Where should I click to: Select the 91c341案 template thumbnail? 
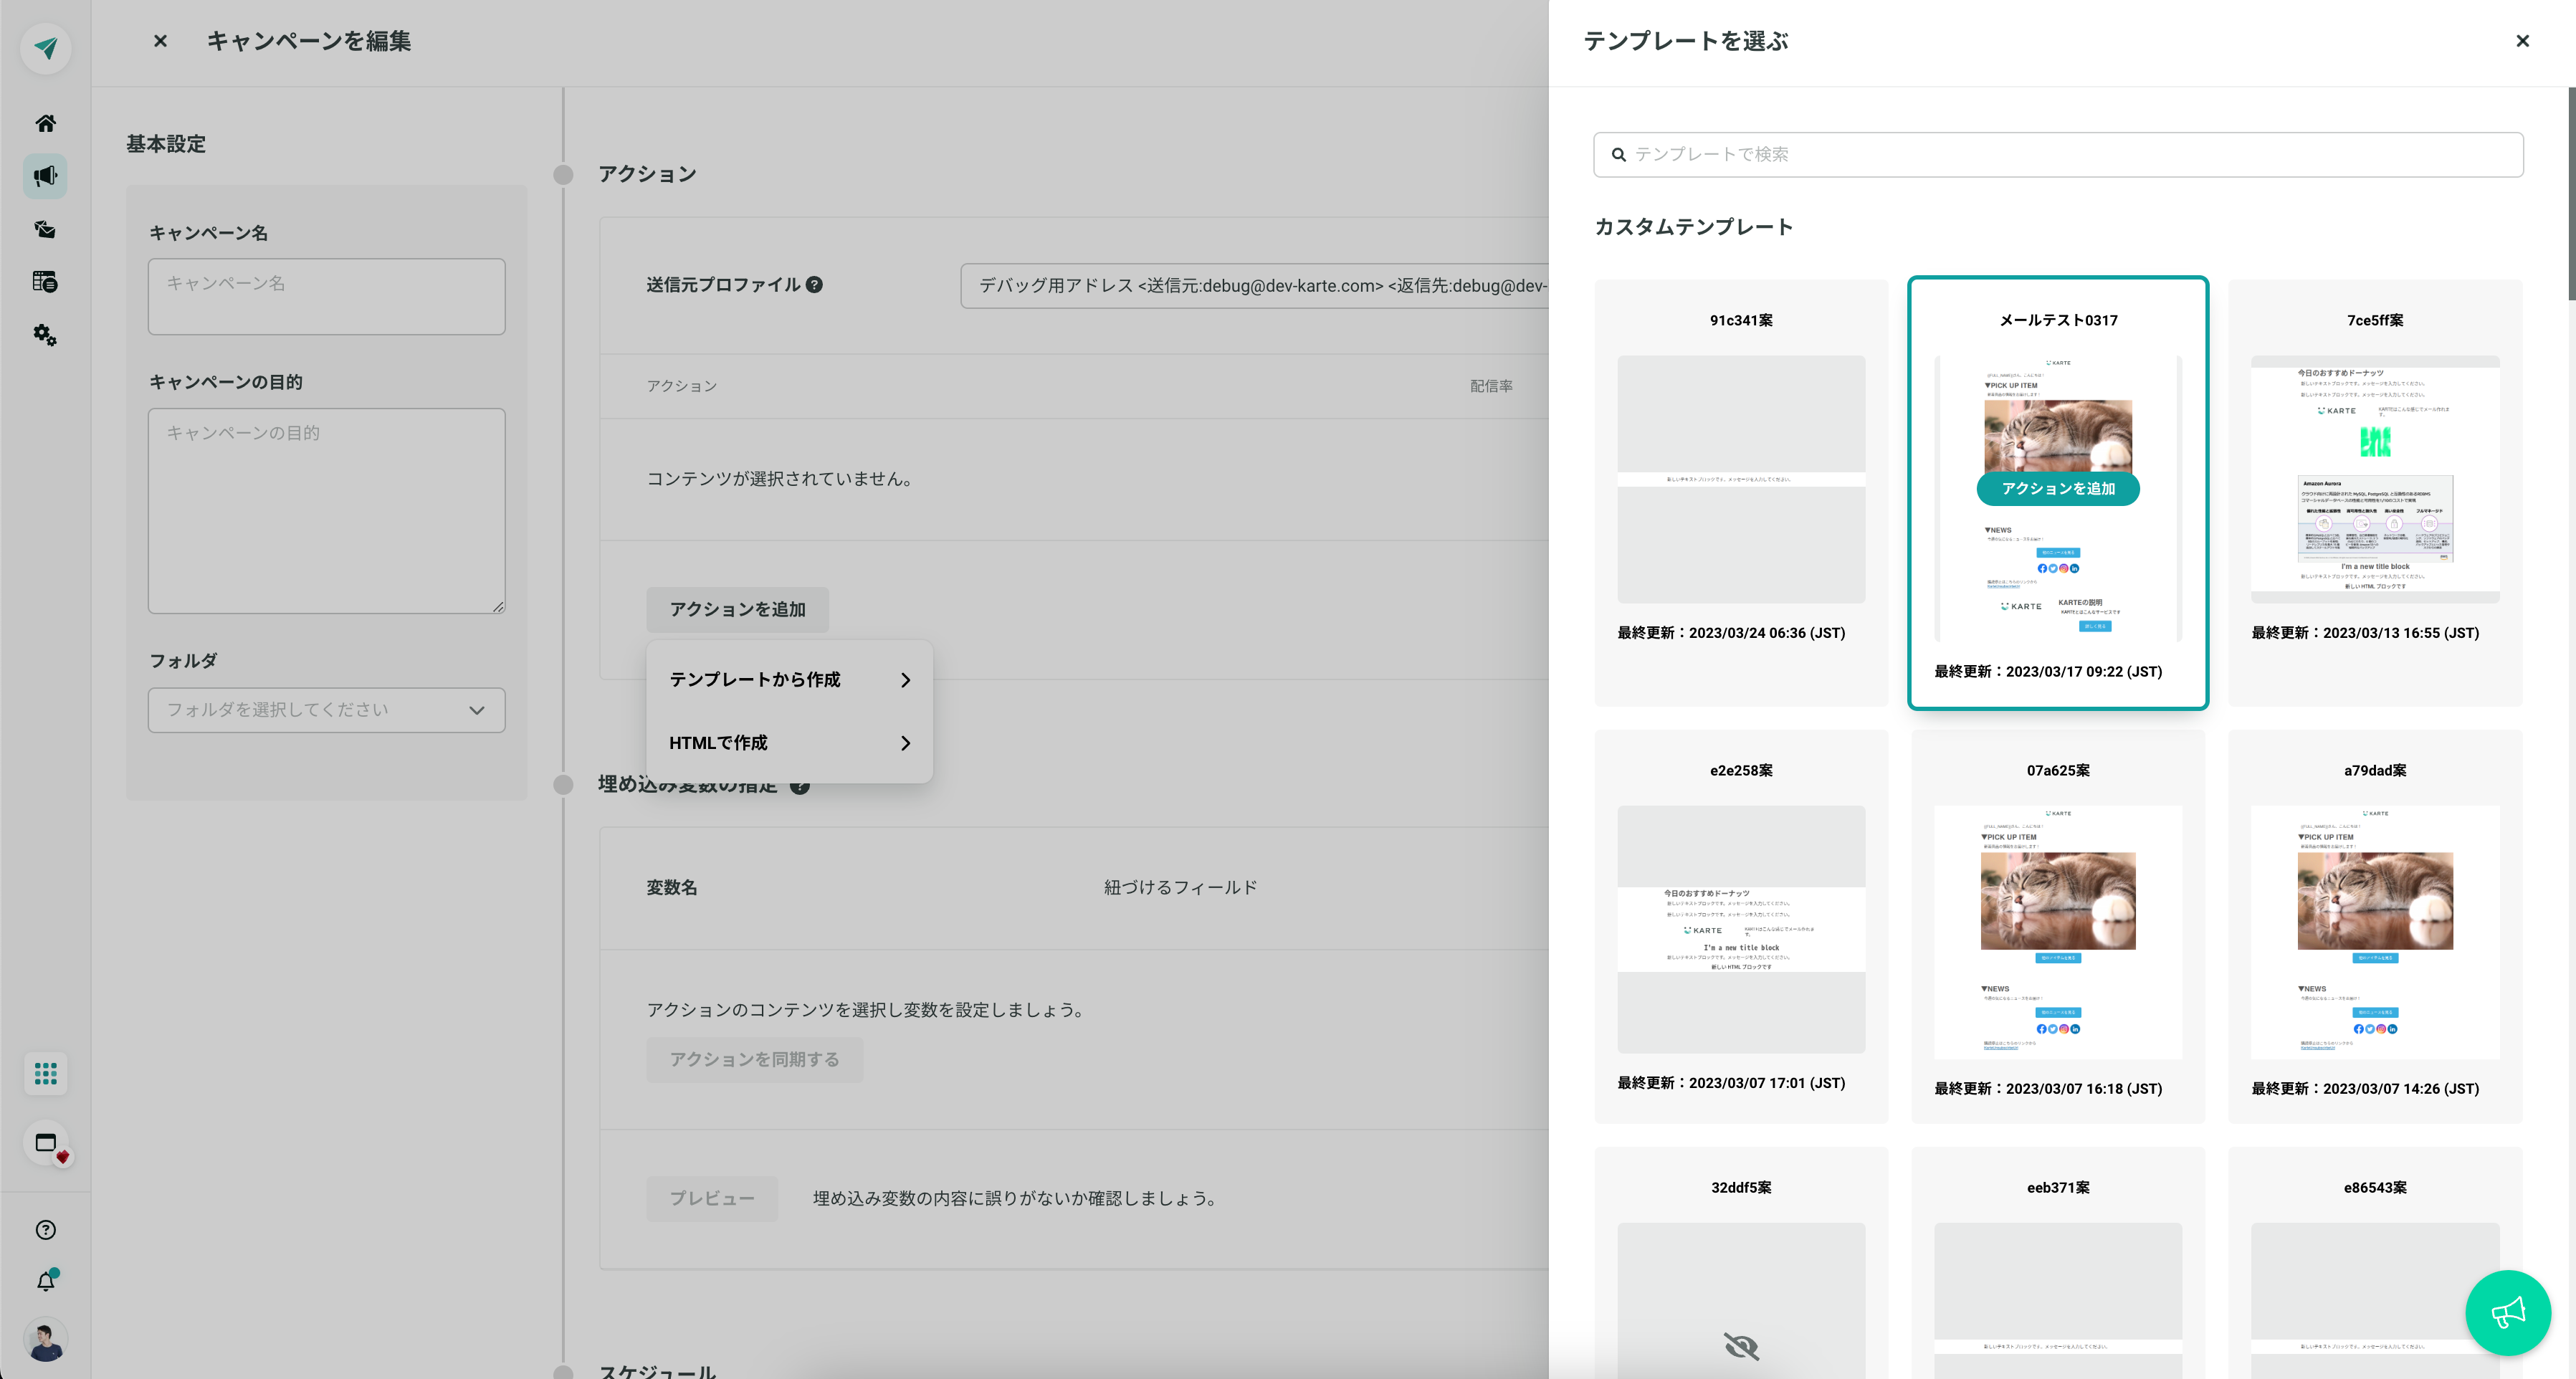click(x=1741, y=479)
